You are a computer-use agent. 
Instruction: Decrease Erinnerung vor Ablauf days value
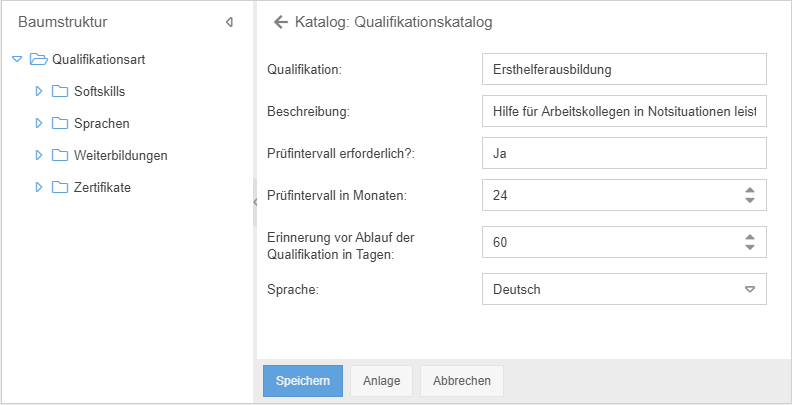coord(749,247)
